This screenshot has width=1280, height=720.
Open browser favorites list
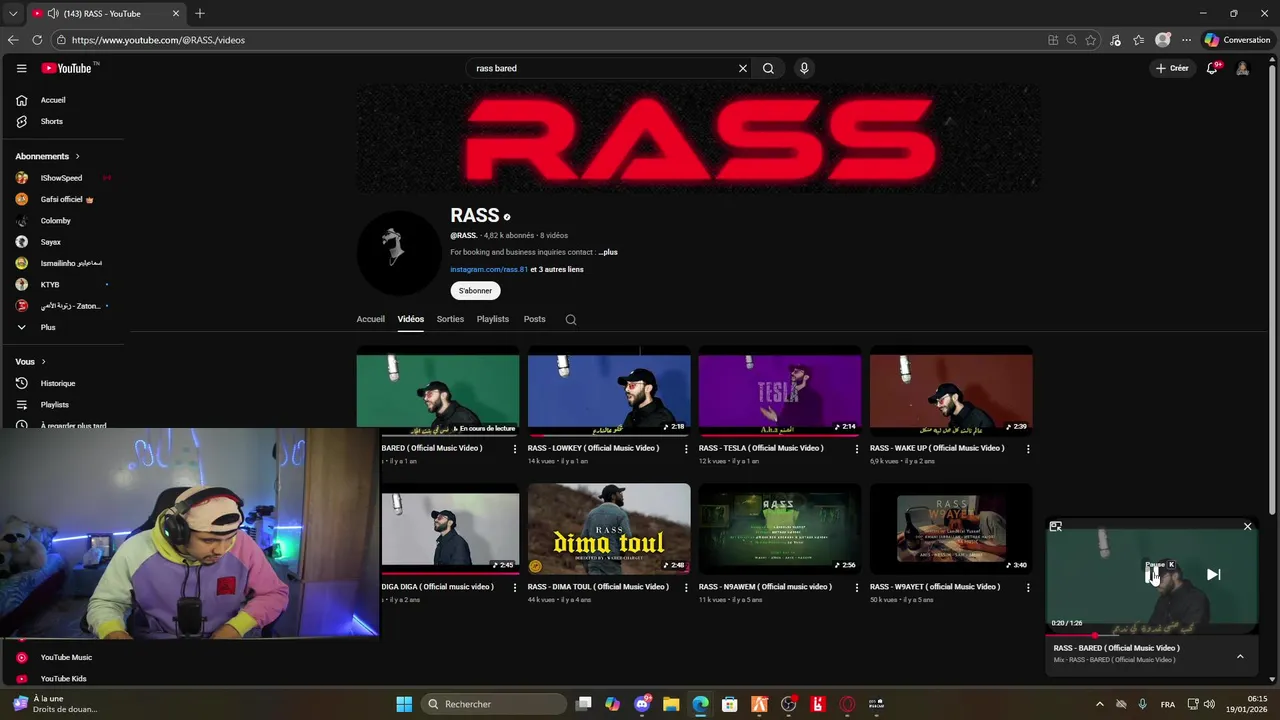(x=1139, y=40)
